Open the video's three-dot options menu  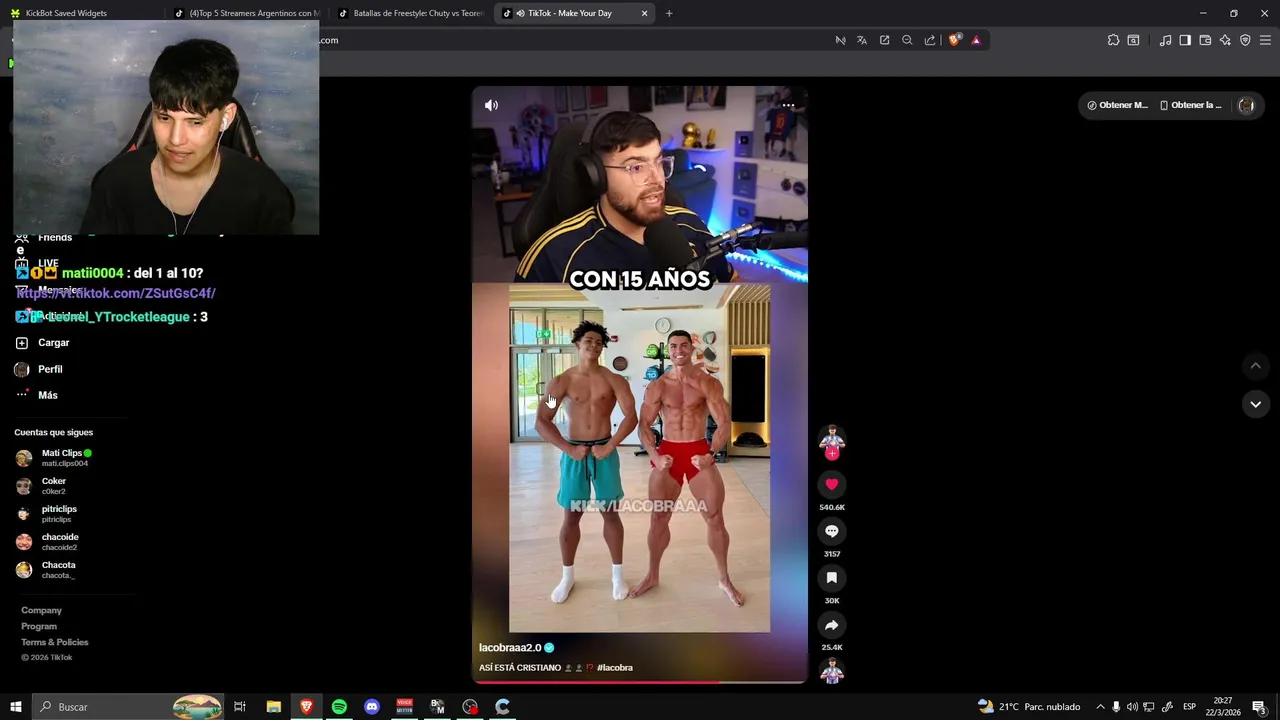point(788,105)
